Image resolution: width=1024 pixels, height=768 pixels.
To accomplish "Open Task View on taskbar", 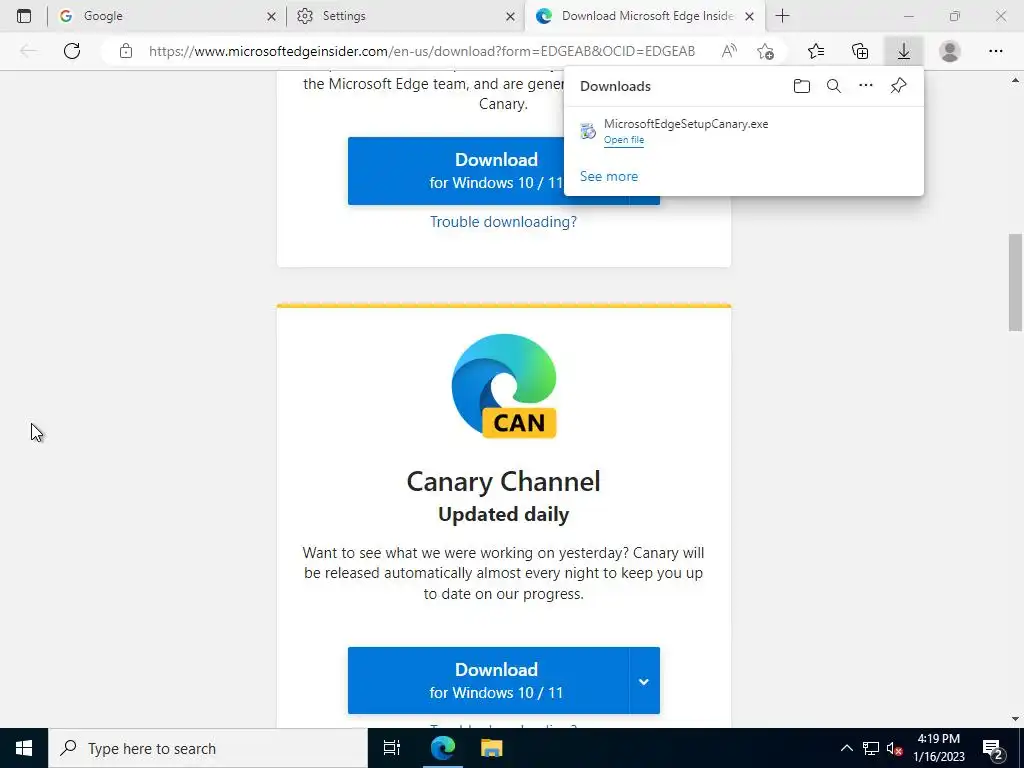I will point(392,748).
